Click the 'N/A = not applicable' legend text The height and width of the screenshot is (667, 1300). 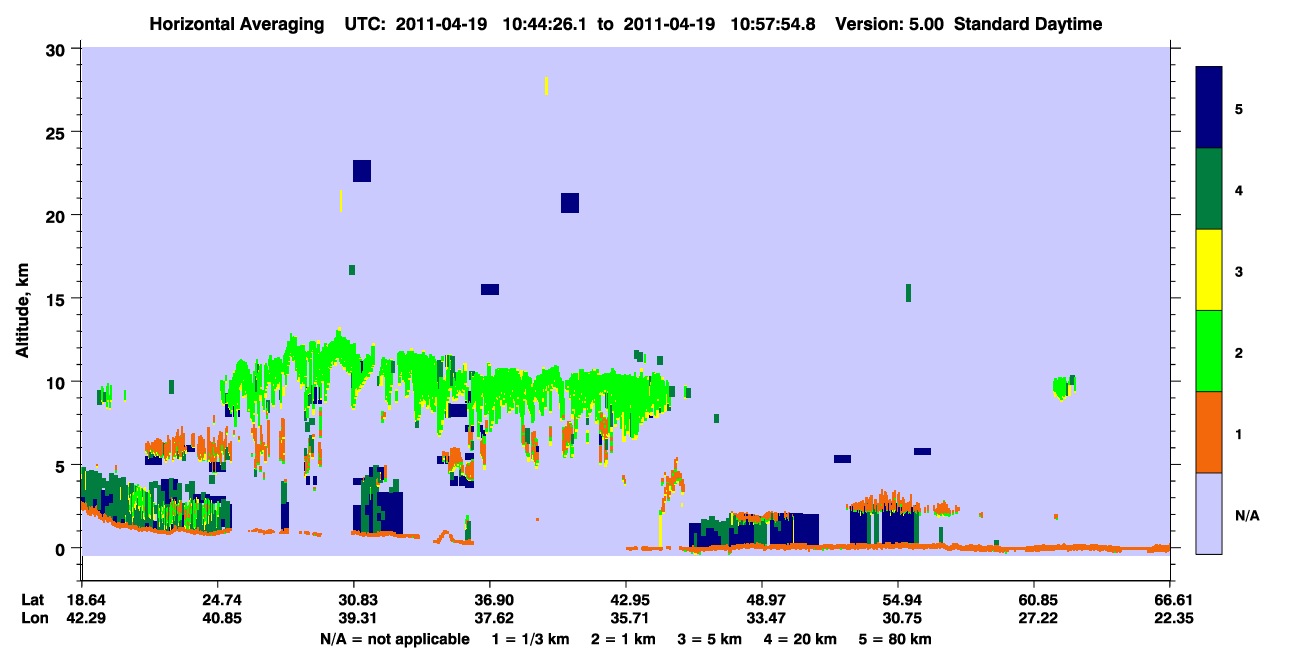[x=395, y=638]
